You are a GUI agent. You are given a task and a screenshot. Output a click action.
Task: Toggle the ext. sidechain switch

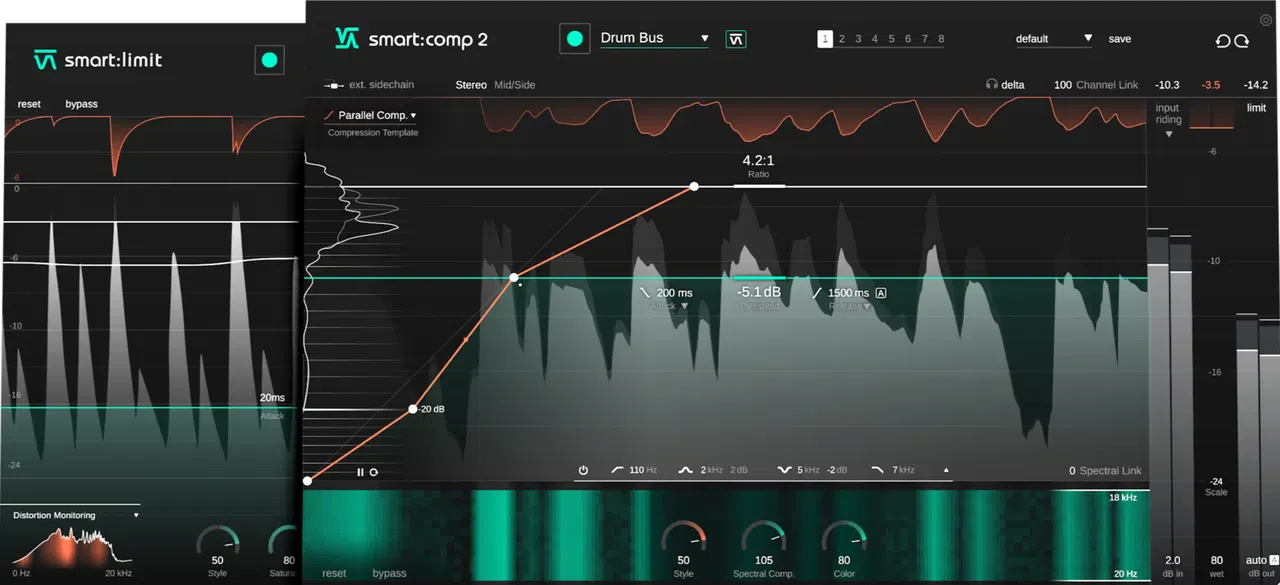click(x=334, y=85)
